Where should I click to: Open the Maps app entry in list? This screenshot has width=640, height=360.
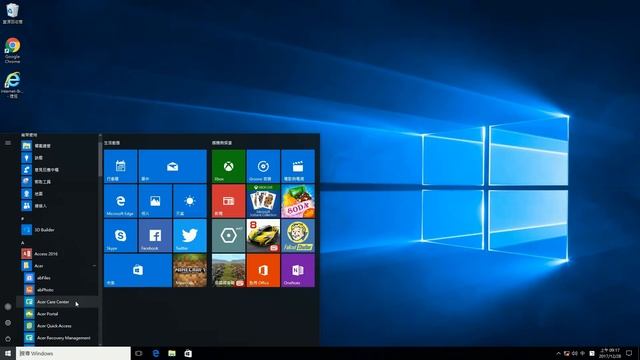click(57, 194)
